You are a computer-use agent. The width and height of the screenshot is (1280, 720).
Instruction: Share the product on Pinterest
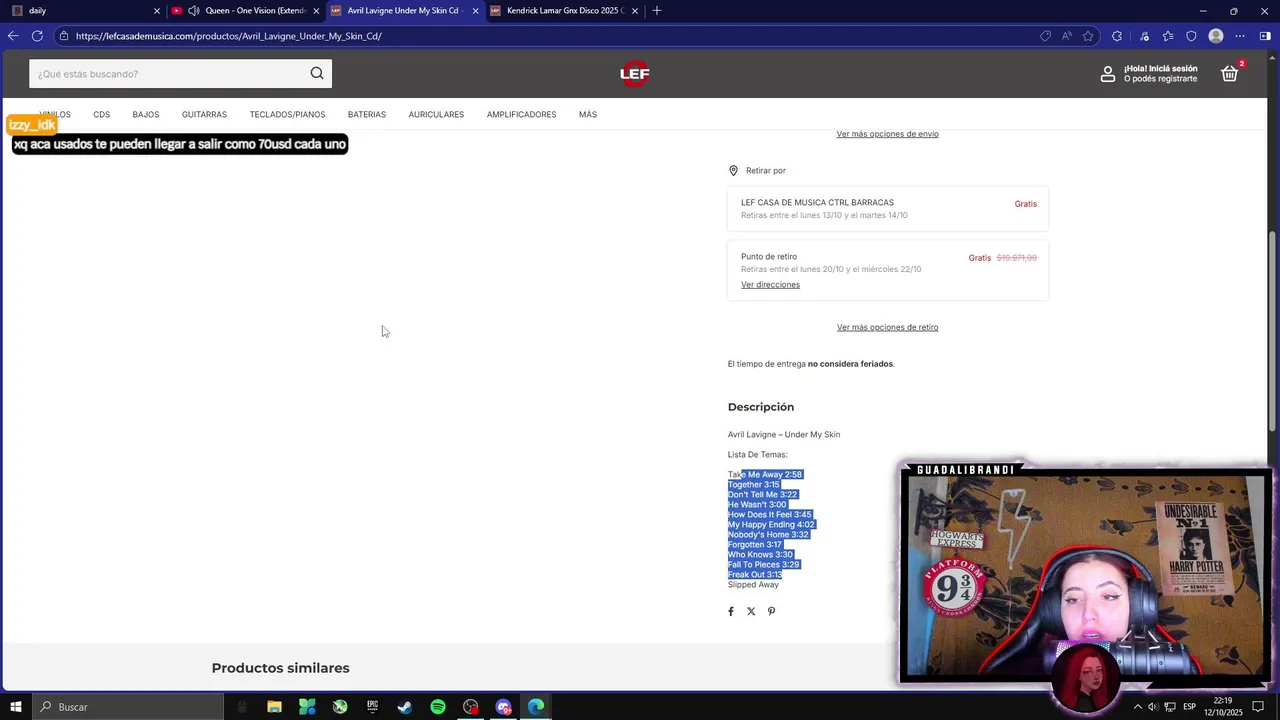click(x=771, y=611)
